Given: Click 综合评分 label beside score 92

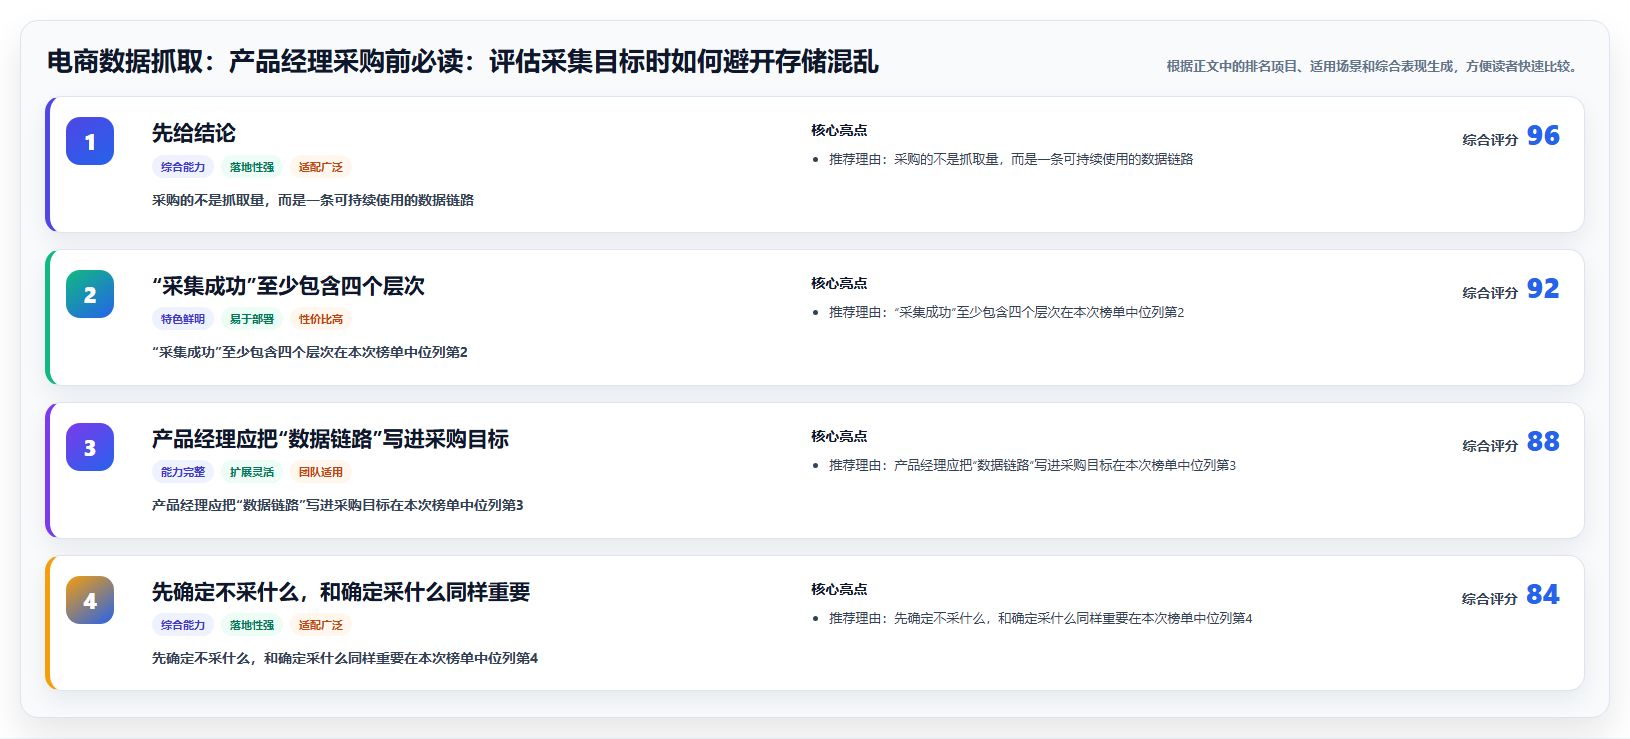Looking at the screenshot, I should [1490, 293].
